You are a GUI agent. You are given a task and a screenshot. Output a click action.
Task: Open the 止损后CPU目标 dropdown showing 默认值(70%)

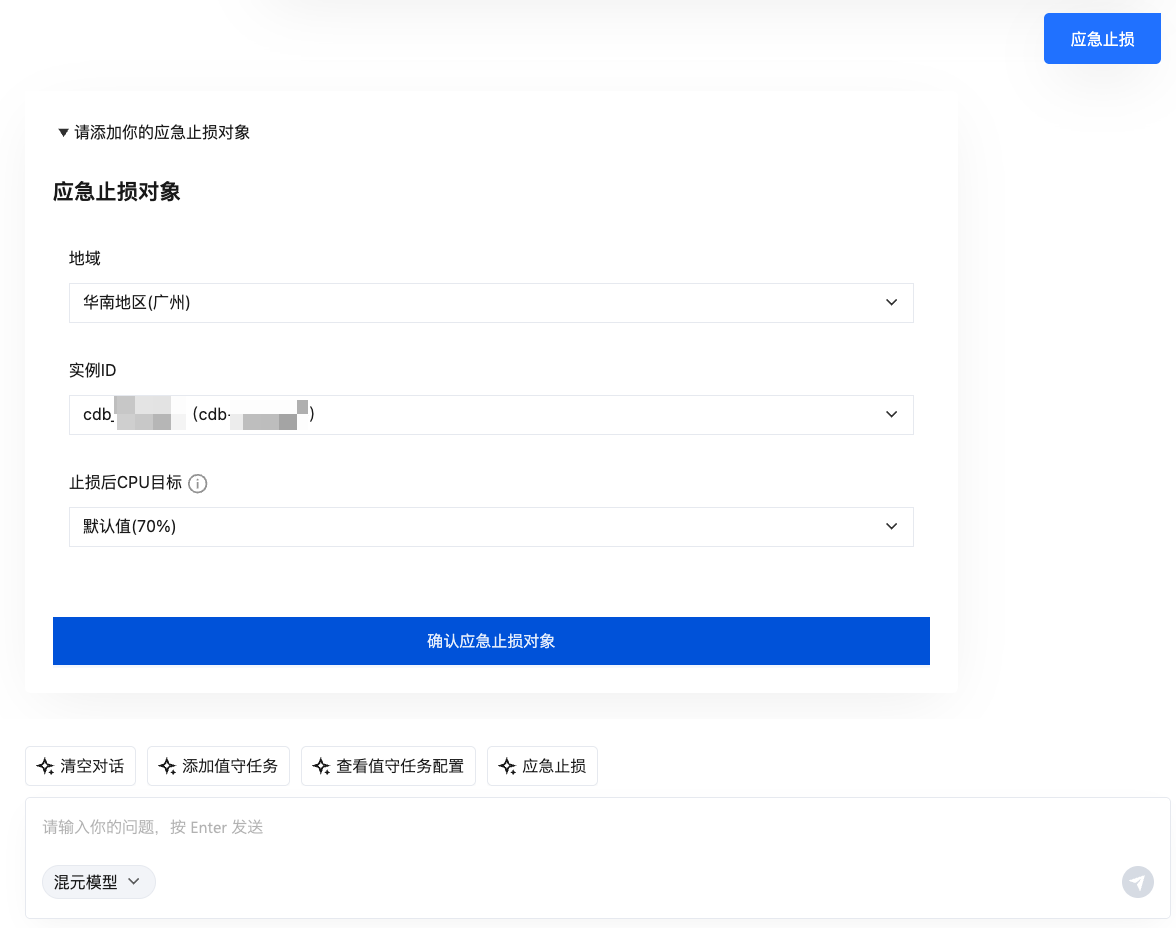click(x=490, y=527)
